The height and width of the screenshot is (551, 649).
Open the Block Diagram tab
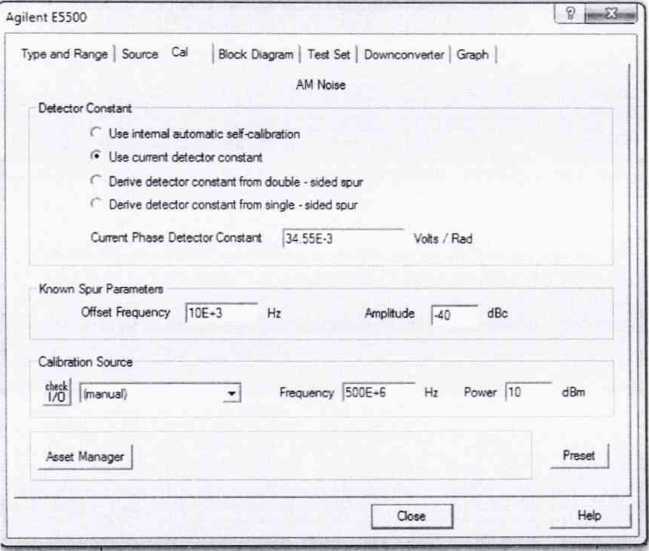pos(256,55)
